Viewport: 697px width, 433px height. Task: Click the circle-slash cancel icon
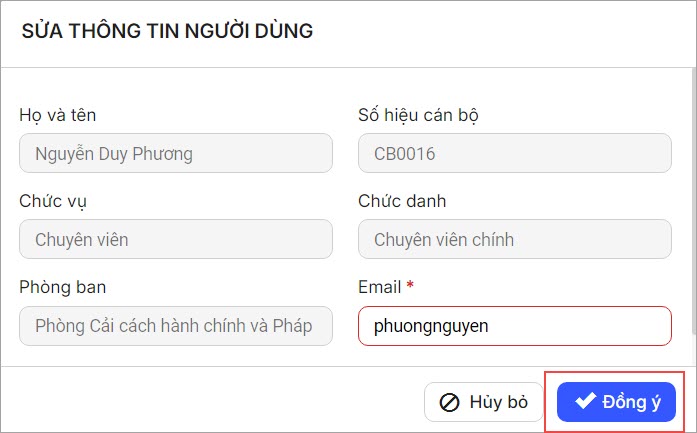450,402
